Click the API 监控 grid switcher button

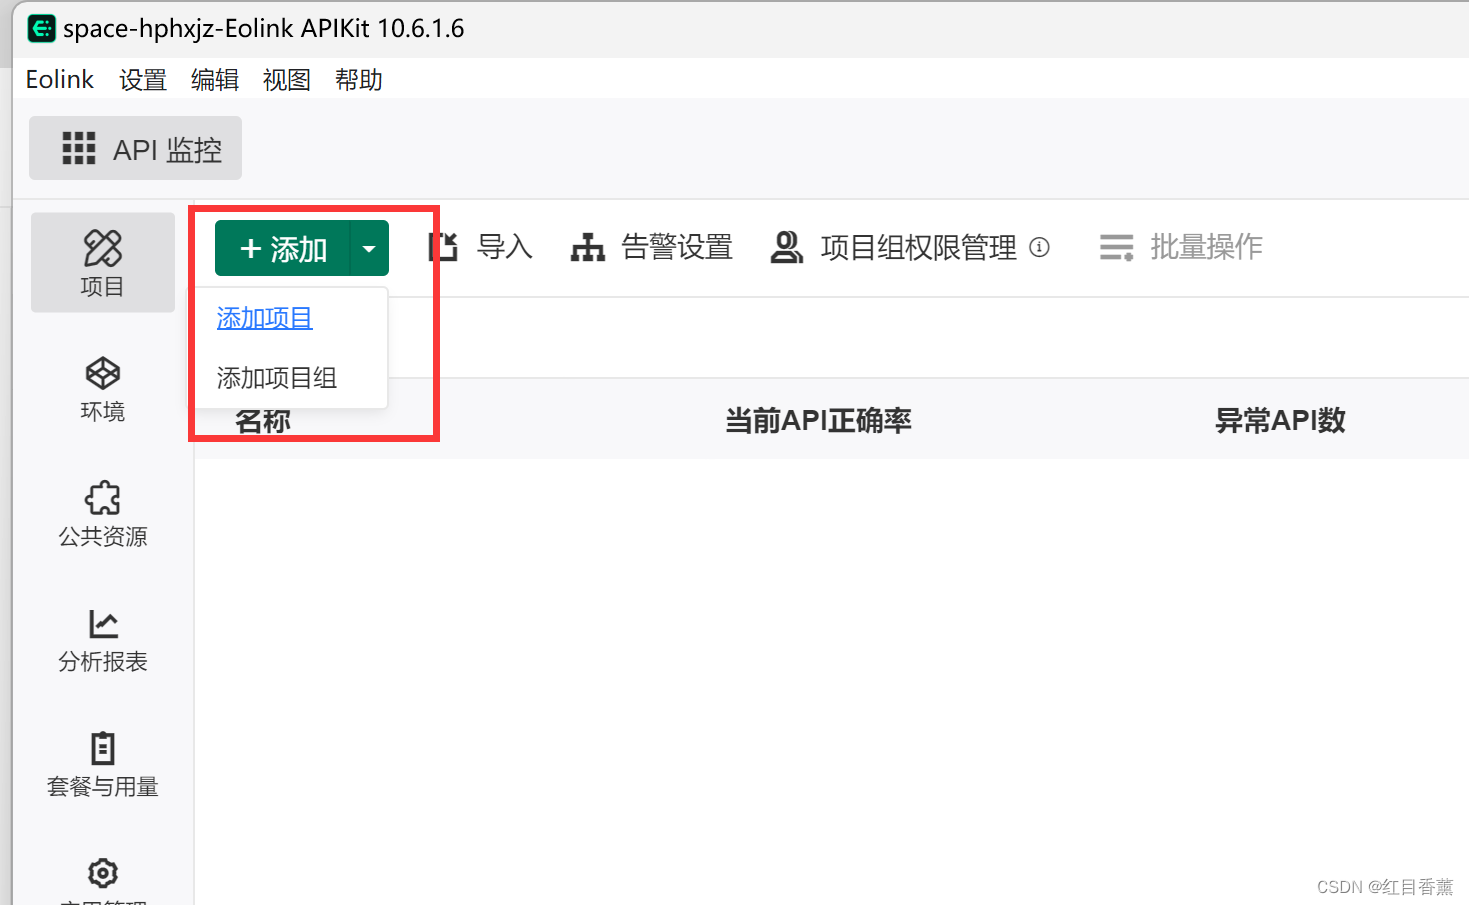136,148
